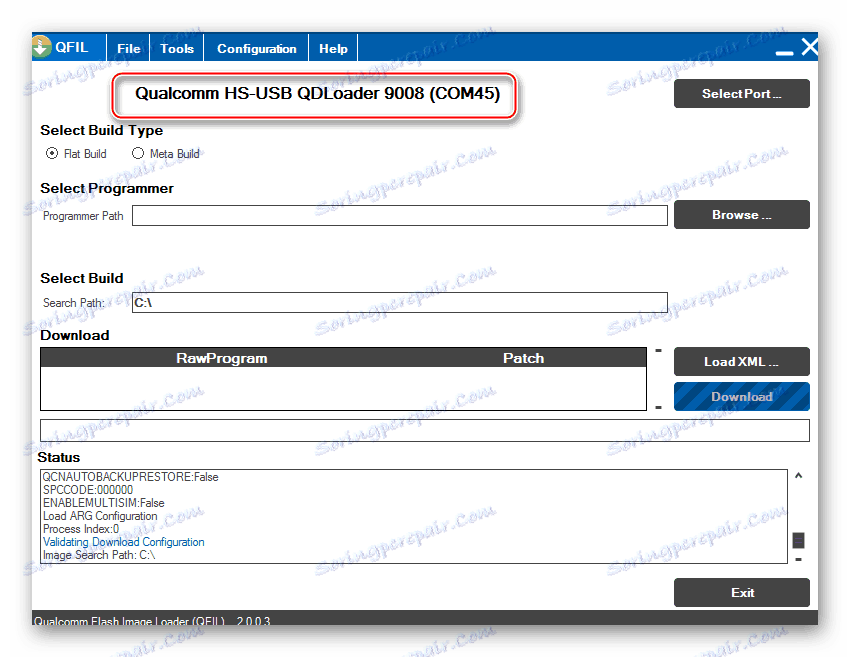Click the Qualcomm HS-USB QDLoader 9008 port label
Viewport: 850px width, 657px height.
[317, 93]
